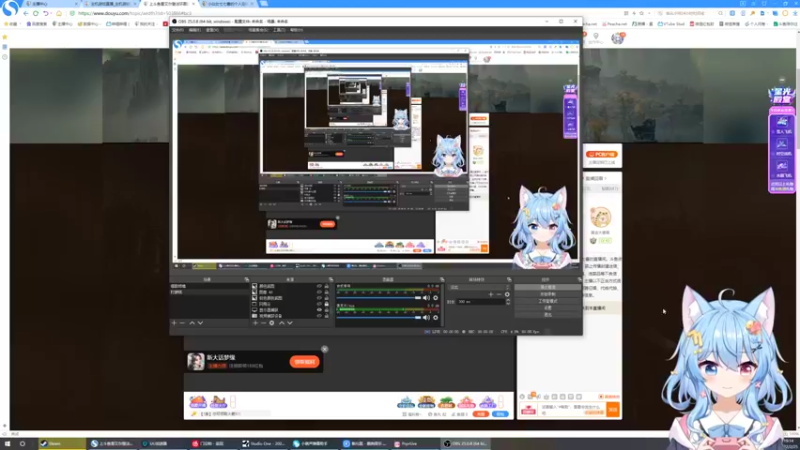Open the OBS 文件 menu
This screenshot has height=450, width=800.
(x=178, y=30)
